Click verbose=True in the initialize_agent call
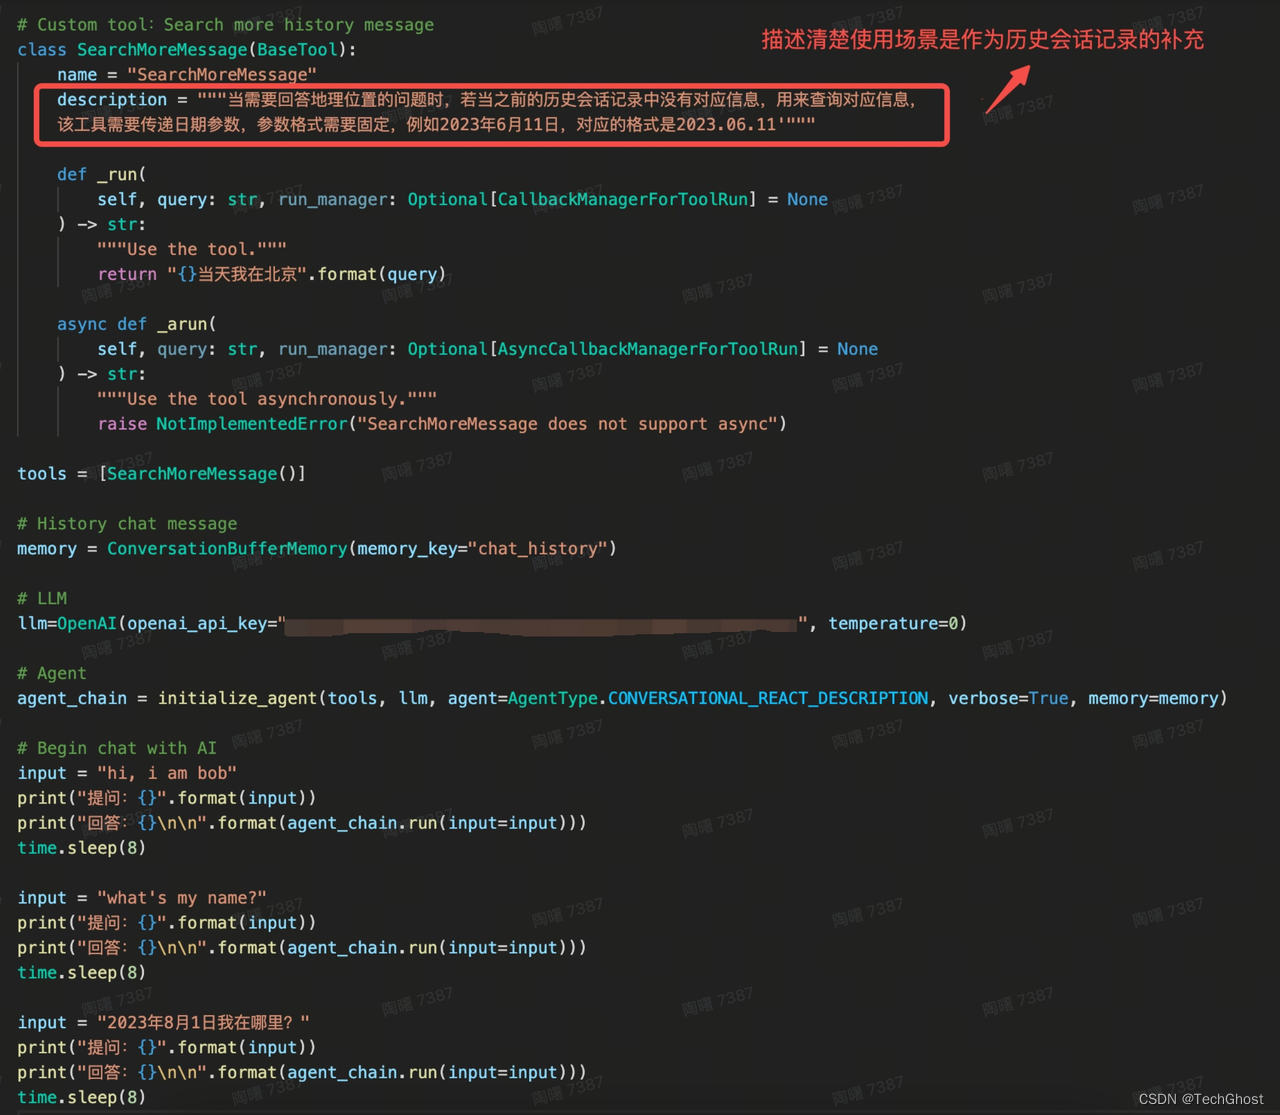The image size is (1280, 1115). [x=1008, y=698]
